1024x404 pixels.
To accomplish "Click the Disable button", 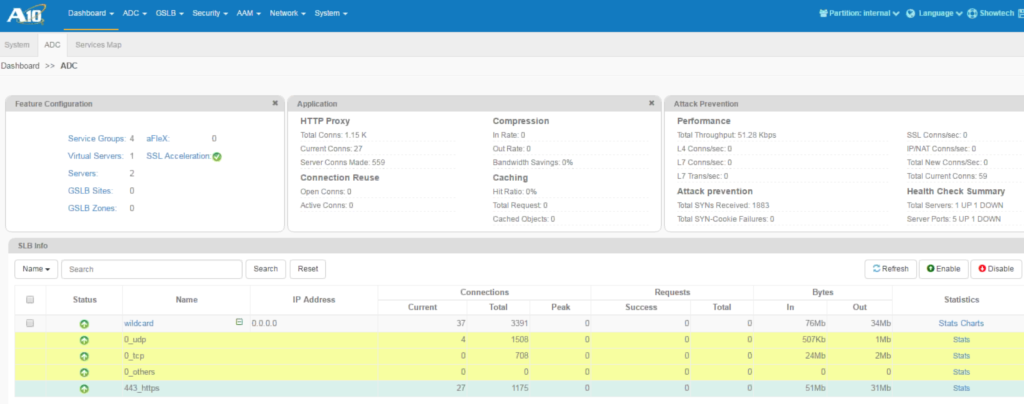I will click(x=995, y=269).
